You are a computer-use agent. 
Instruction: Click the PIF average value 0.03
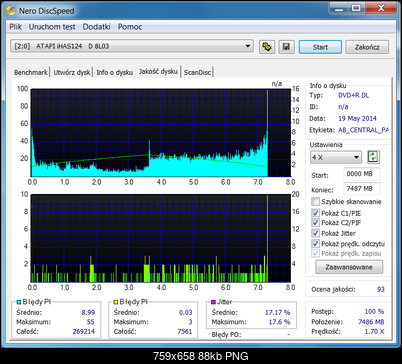click(185, 313)
